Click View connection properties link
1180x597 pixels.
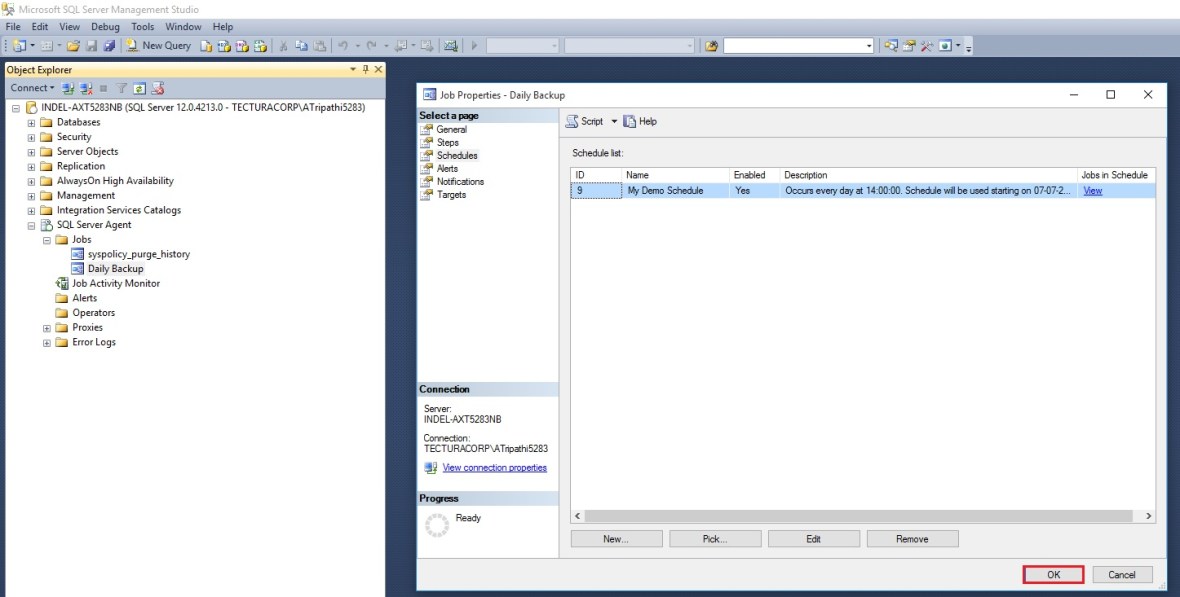[494, 467]
